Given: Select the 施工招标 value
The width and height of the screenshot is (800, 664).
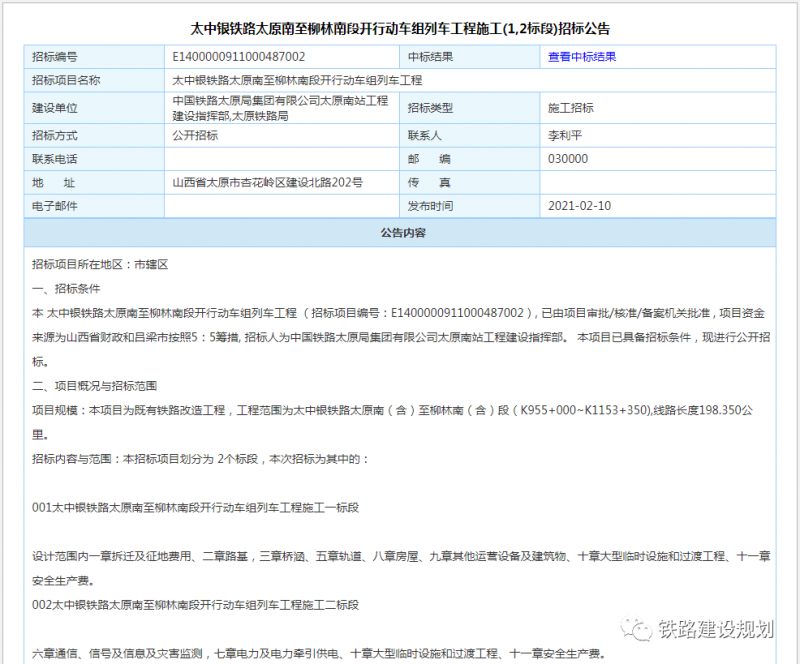Looking at the screenshot, I should coord(571,108).
